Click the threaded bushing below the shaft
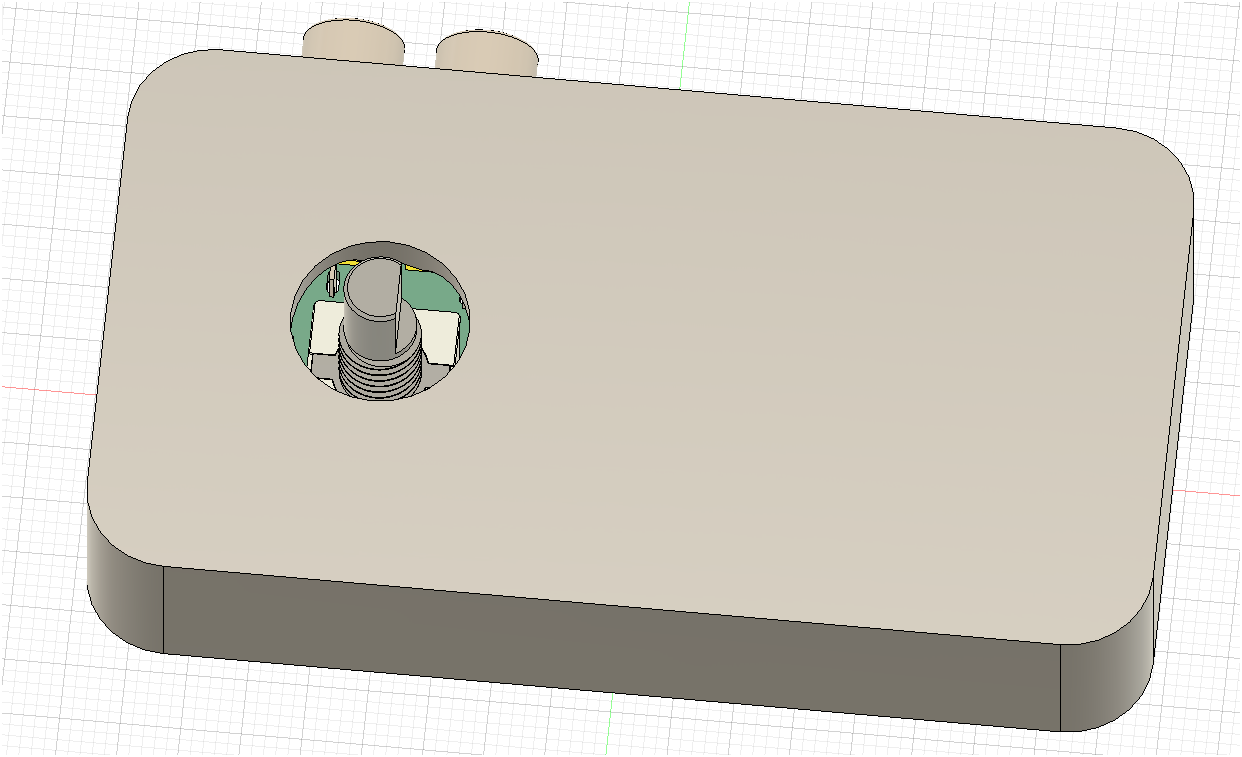Image resolution: width=1242 pixels, height=757 pixels. pos(380,378)
